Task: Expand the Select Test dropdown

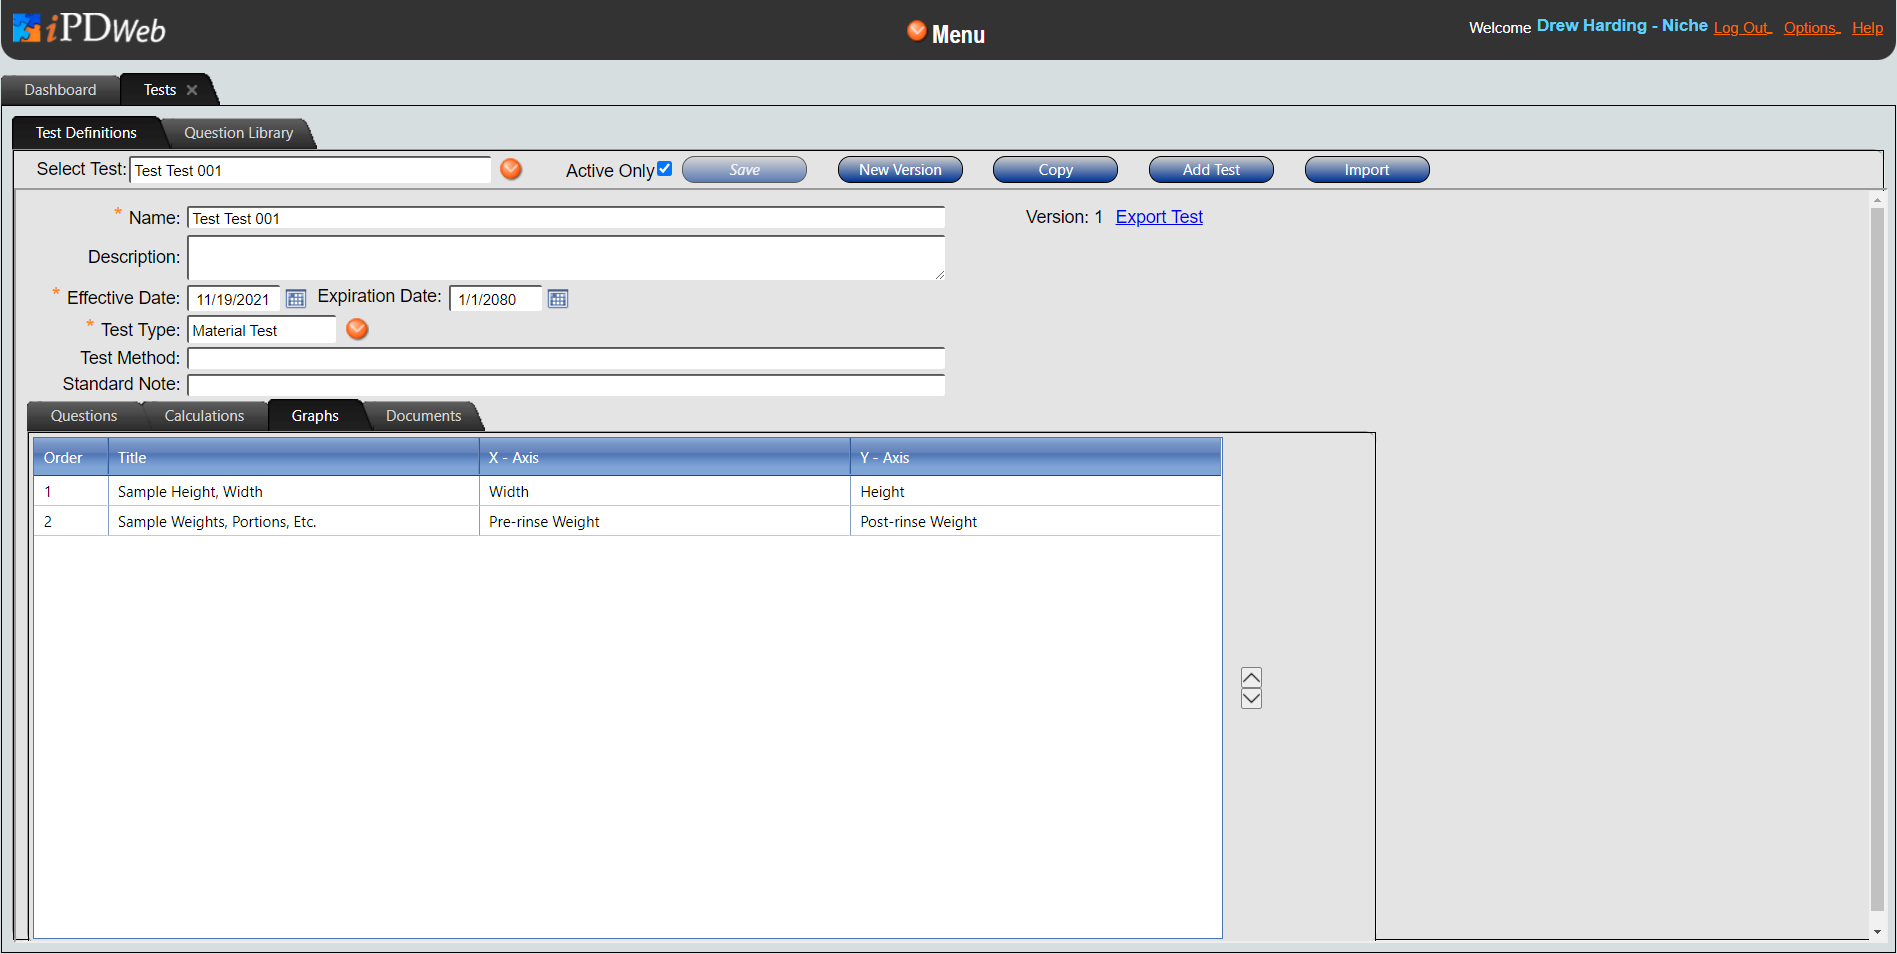Action: pos(511,169)
